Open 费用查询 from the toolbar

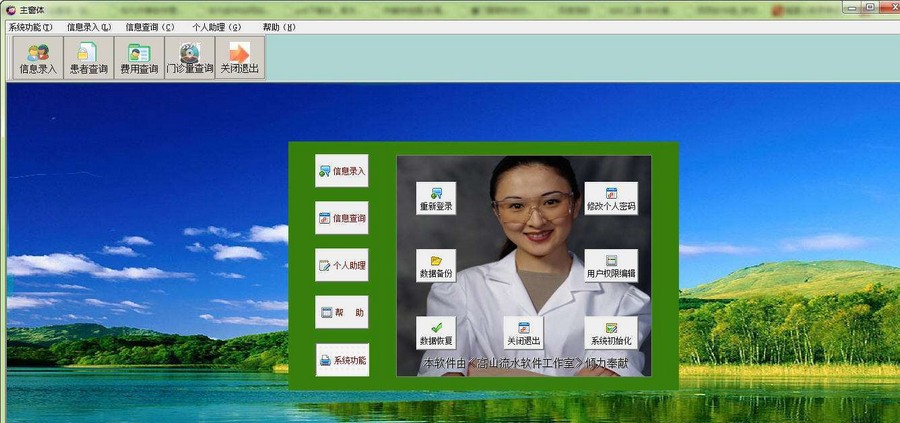coord(139,57)
